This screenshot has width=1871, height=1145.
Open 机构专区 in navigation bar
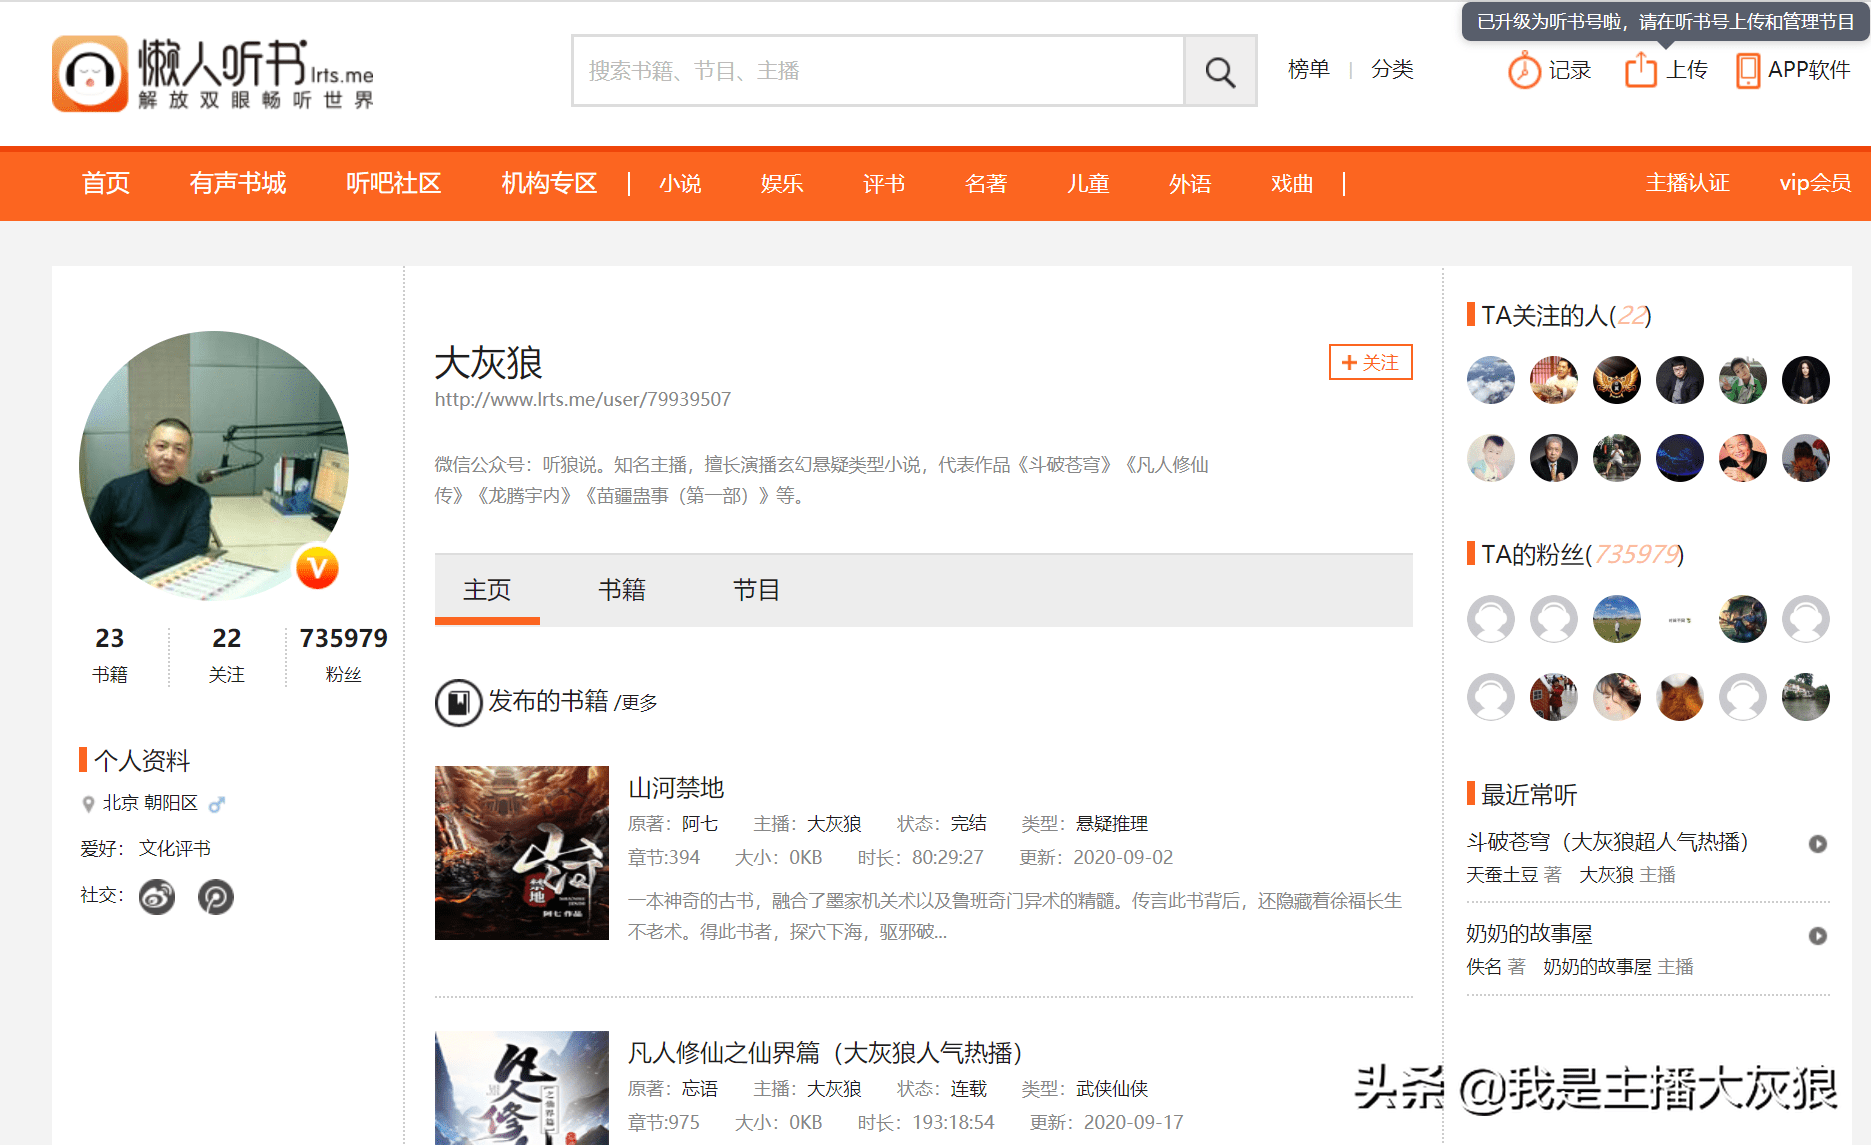[549, 183]
